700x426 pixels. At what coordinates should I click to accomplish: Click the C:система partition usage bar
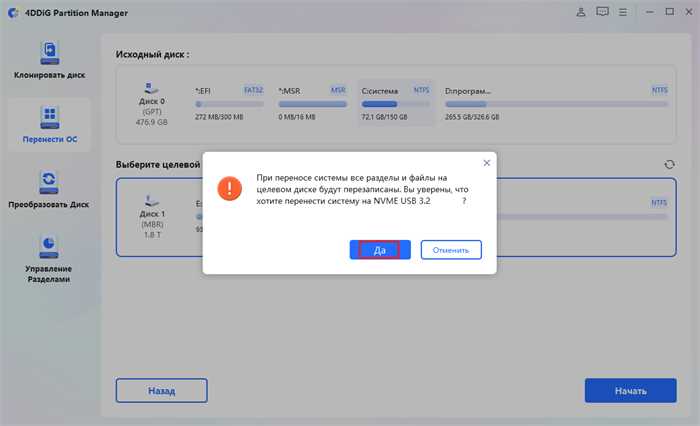pos(396,104)
